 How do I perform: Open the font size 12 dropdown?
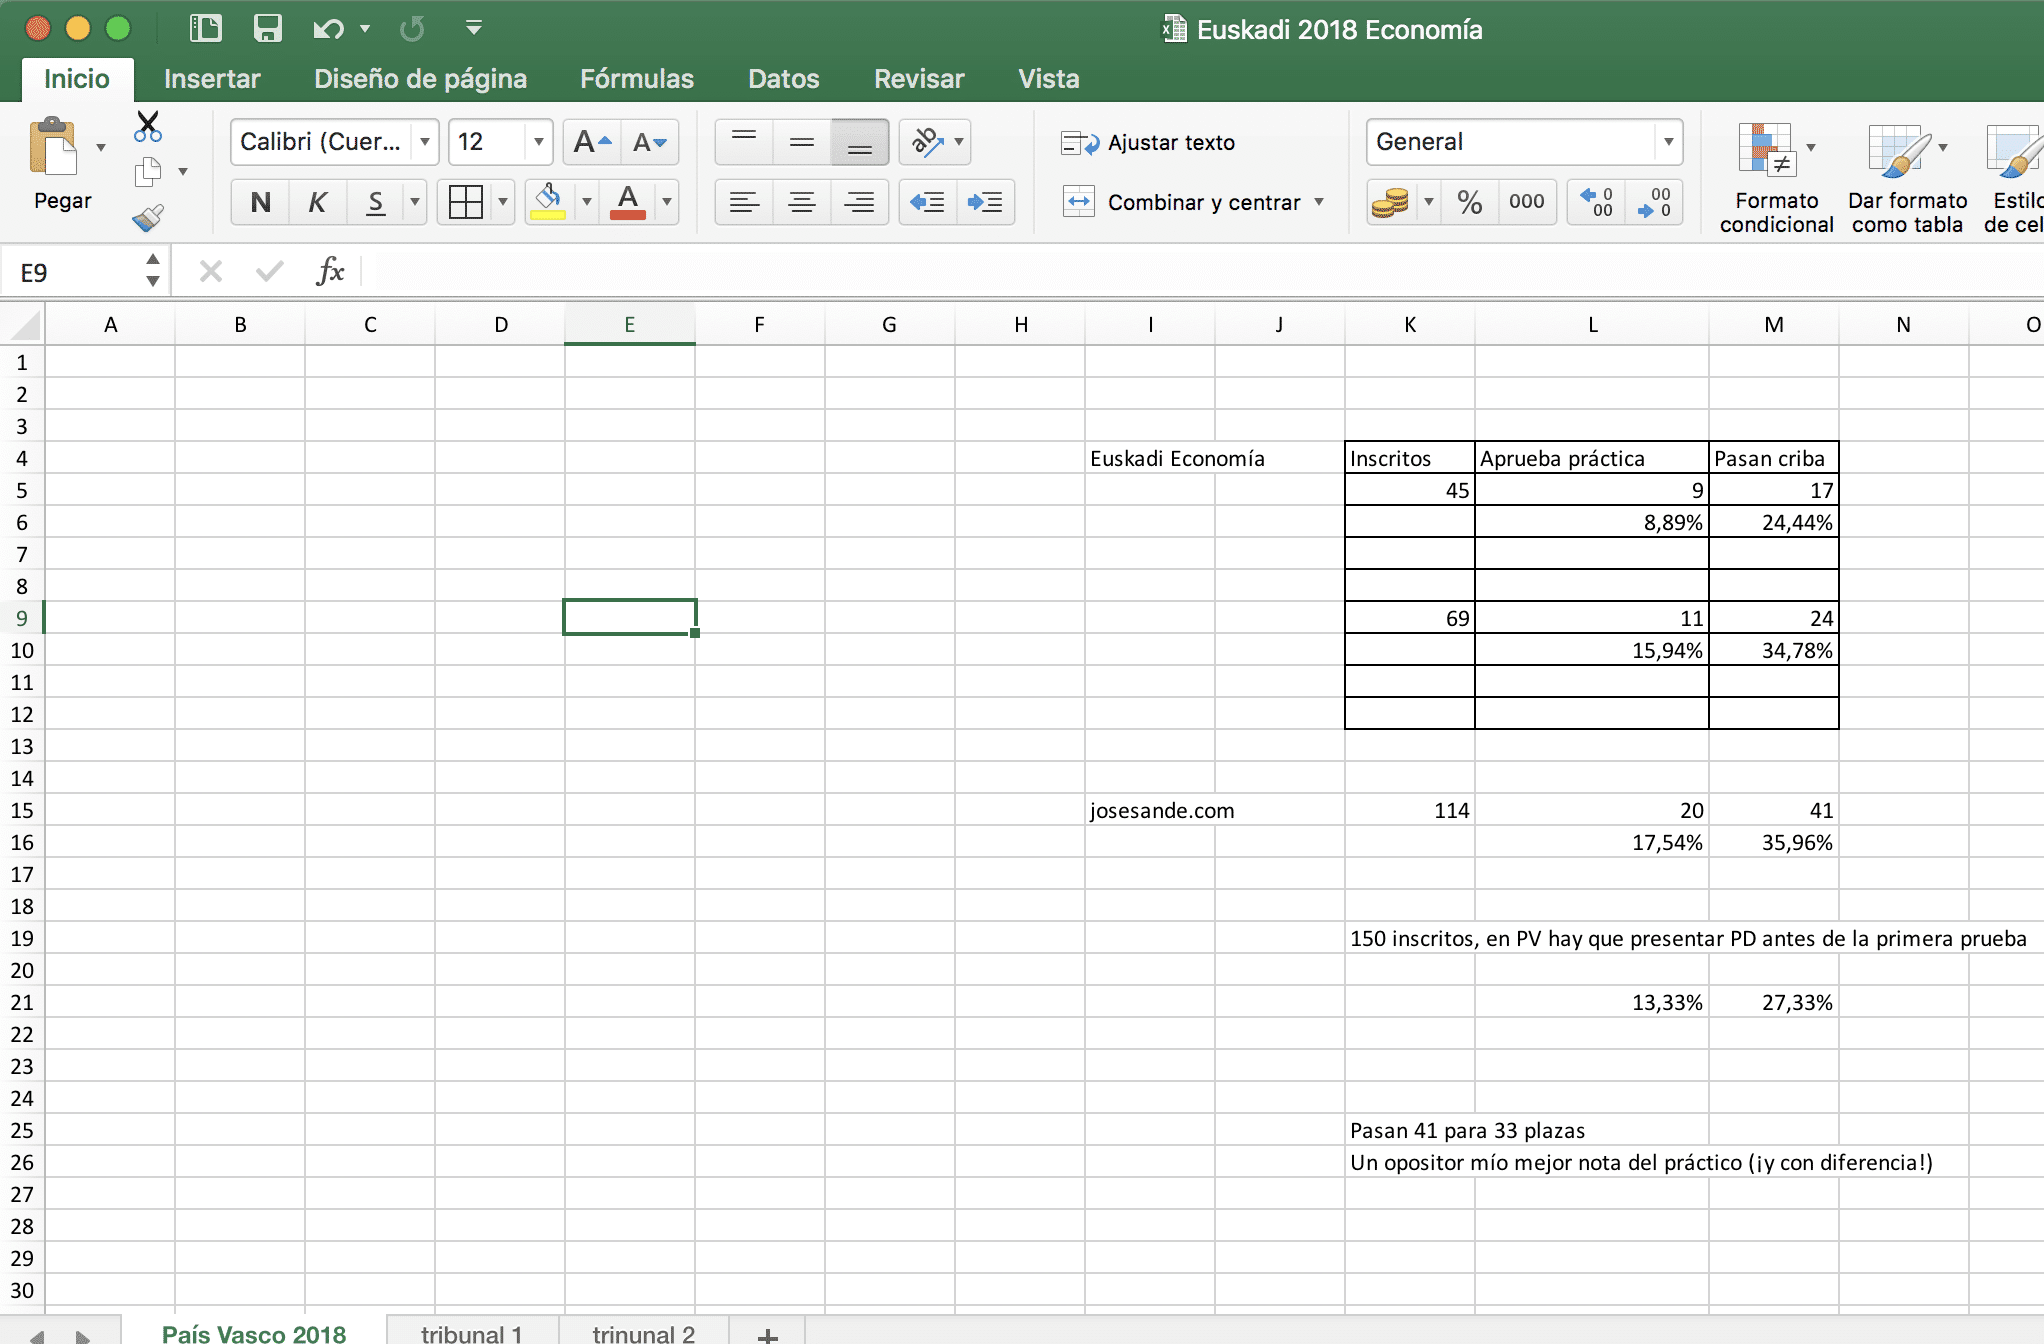click(x=538, y=142)
